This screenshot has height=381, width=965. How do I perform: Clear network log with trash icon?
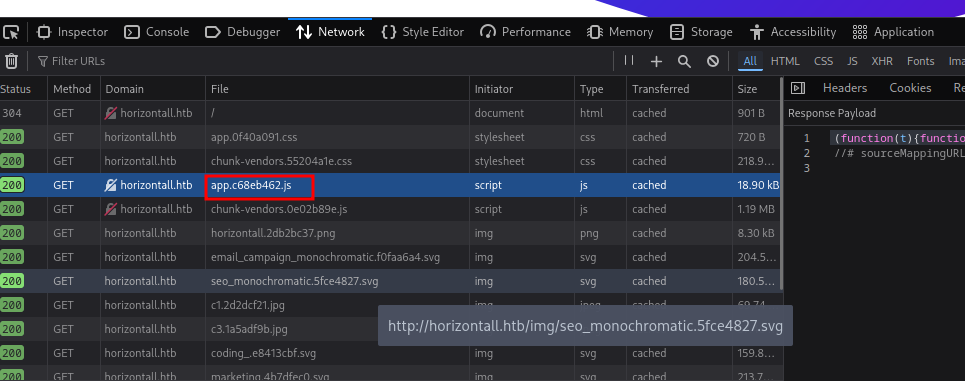click(11, 61)
